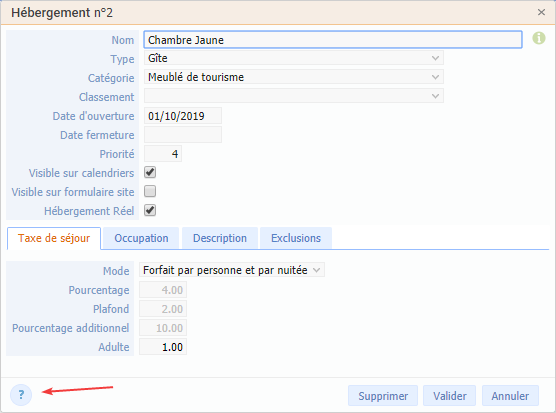Focus the Nom field containing Chambre Jaune
This screenshot has width=556, height=413.
(x=333, y=40)
